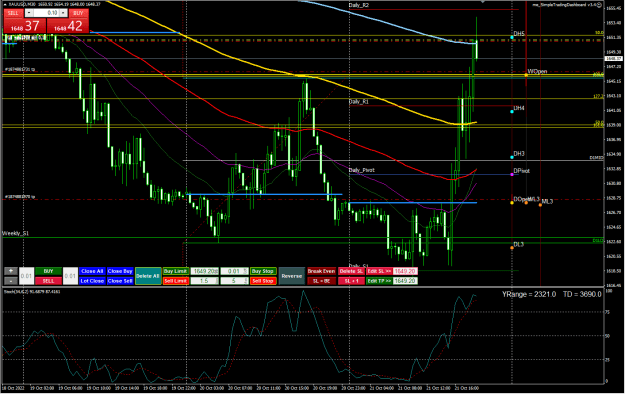Click the Reverse button

tap(291, 276)
